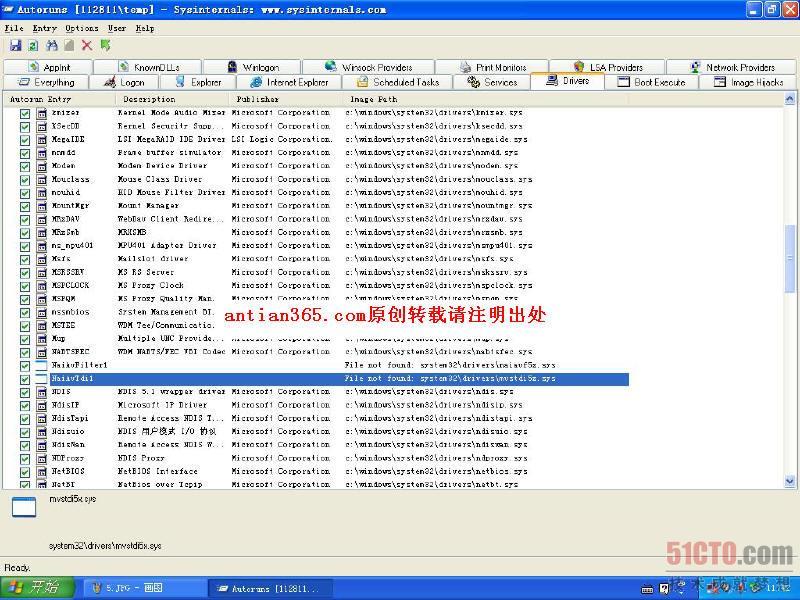Click the driver icon beside MegaIDE
The width and height of the screenshot is (800, 600).
42,140
